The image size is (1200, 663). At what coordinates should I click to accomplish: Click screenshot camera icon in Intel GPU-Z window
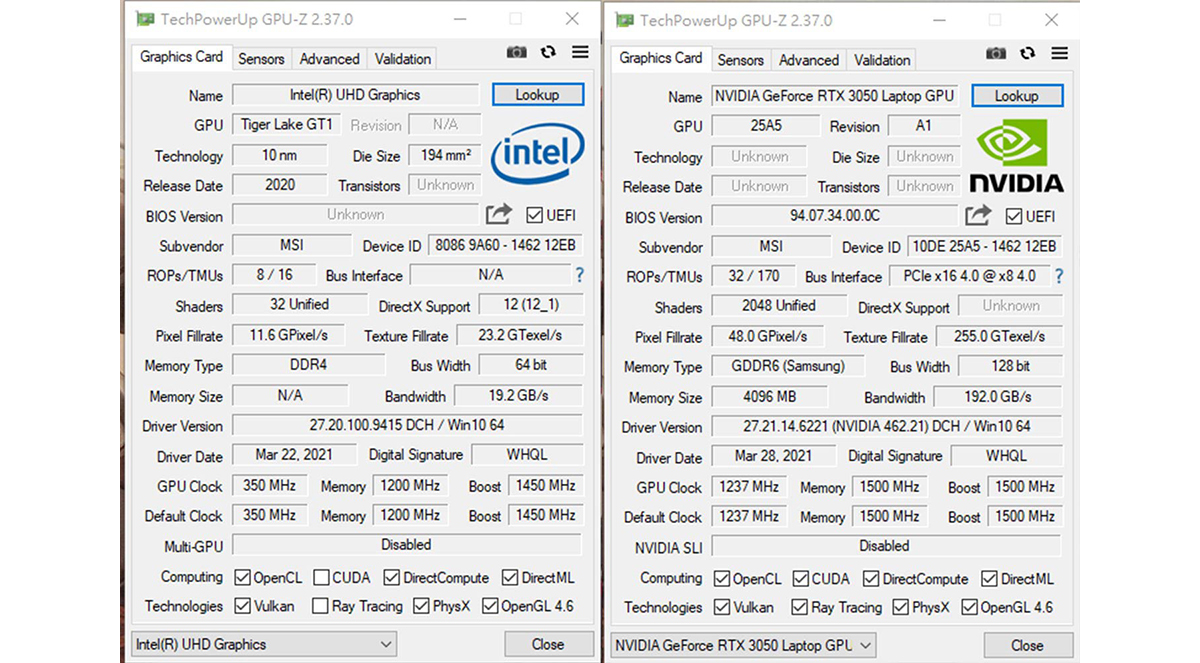coord(516,53)
